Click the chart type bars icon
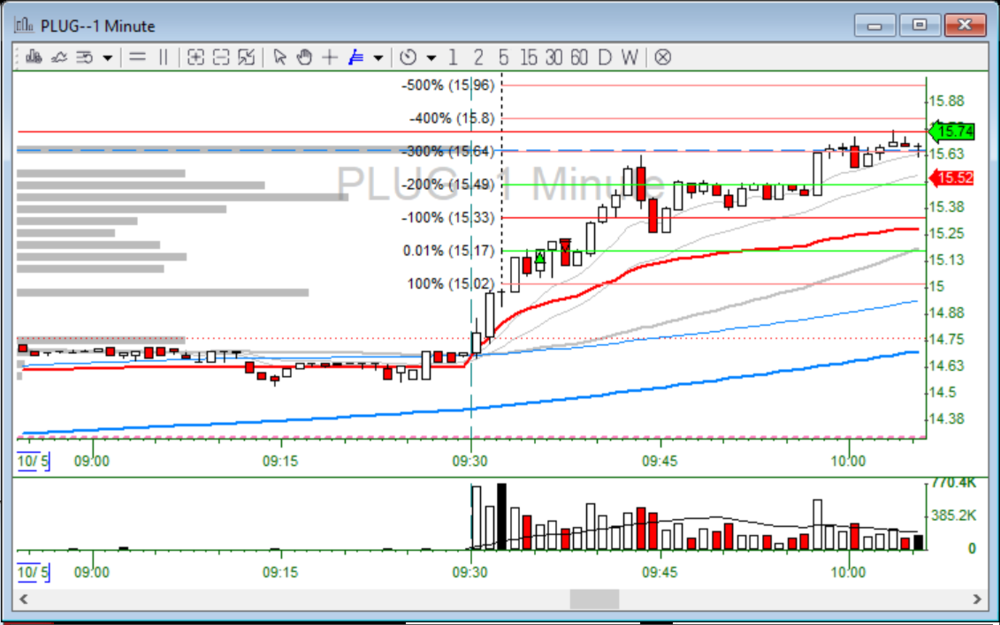The height and width of the screenshot is (625, 1000). pos(33,57)
